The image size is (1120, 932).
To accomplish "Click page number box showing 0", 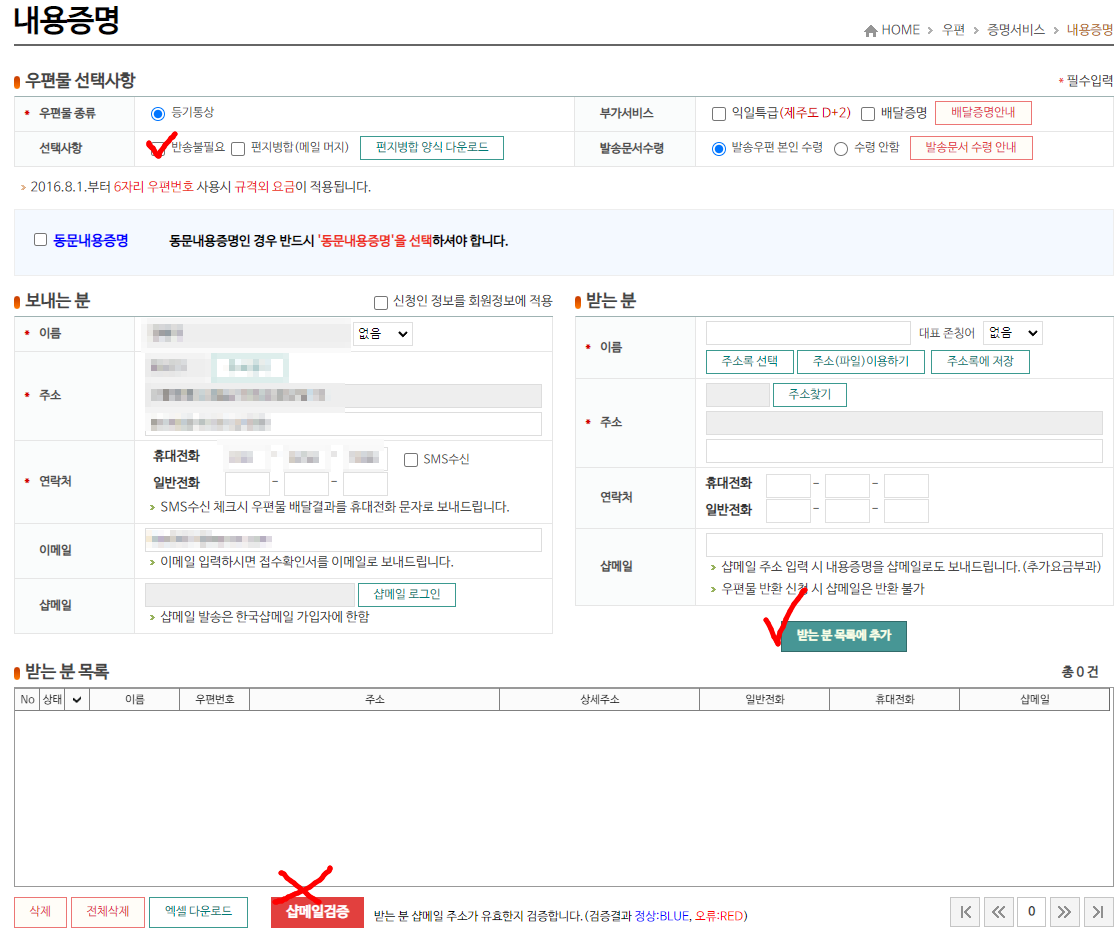I will point(1031,911).
